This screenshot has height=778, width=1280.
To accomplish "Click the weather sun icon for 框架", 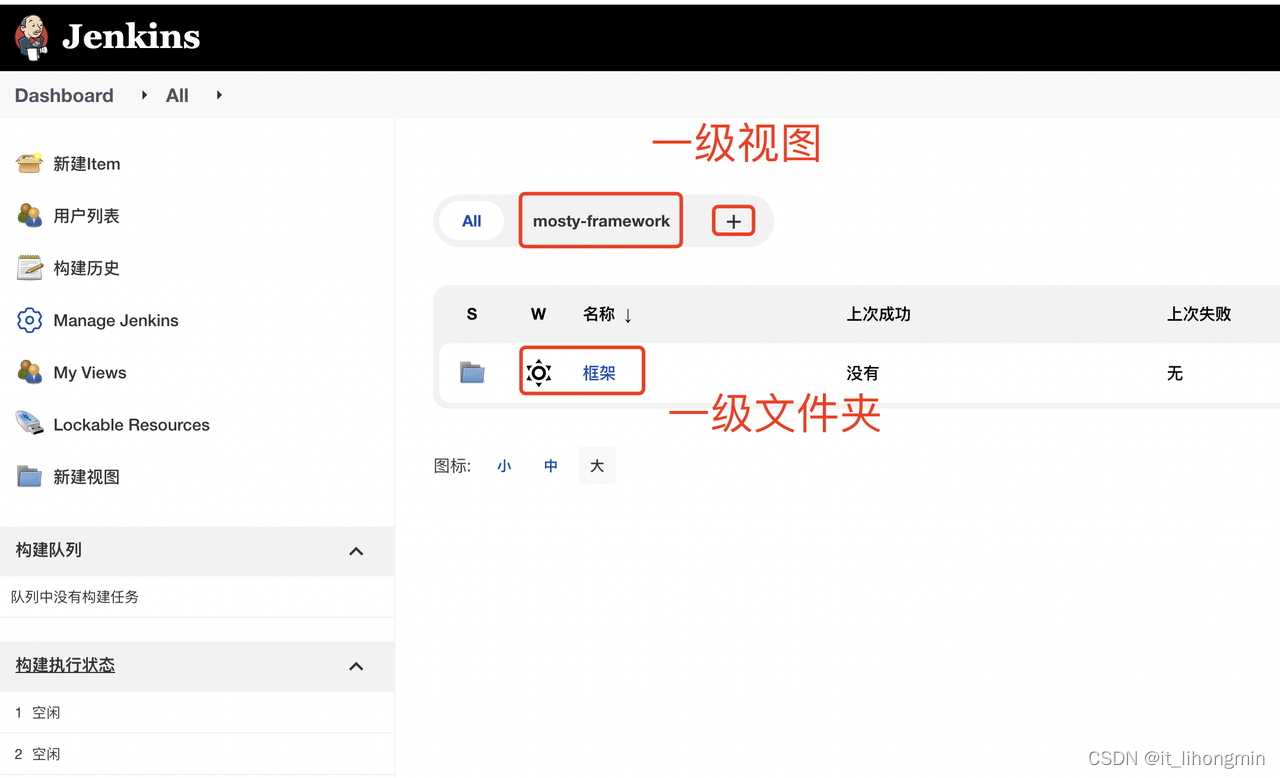I will point(539,373).
